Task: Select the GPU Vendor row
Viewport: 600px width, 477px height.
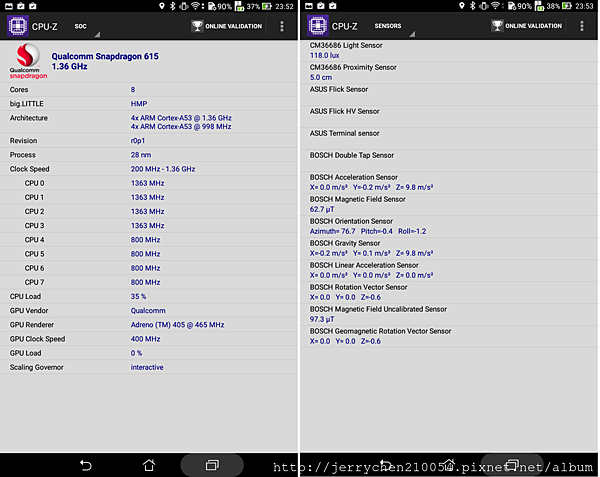Action: click(149, 311)
